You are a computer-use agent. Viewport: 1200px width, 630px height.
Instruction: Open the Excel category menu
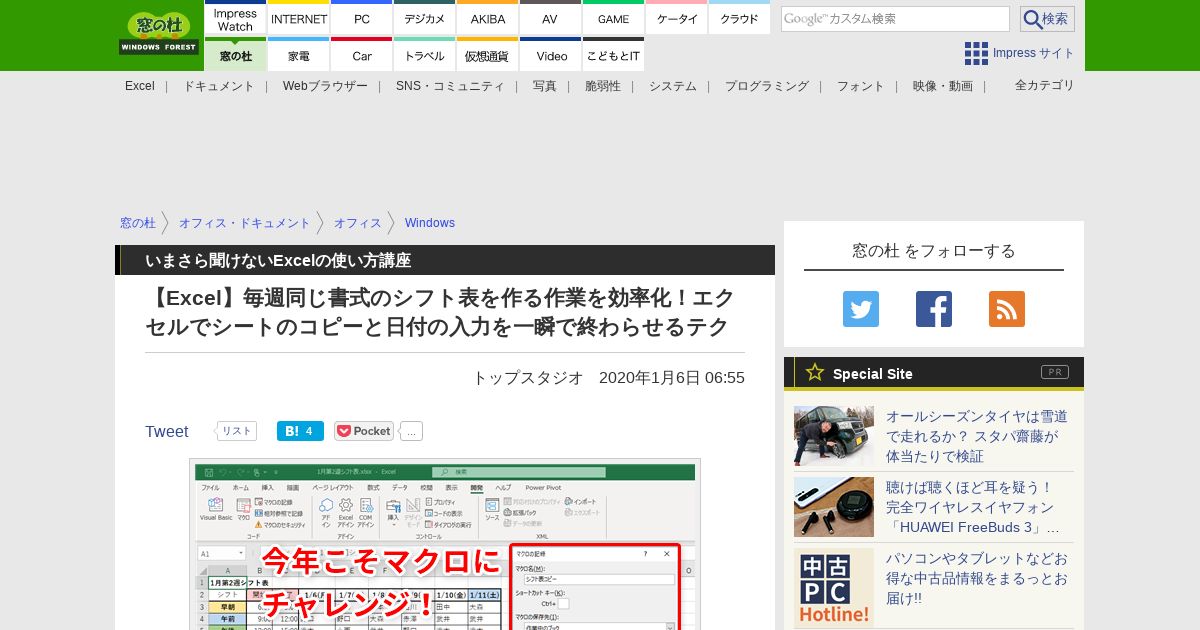pos(140,86)
